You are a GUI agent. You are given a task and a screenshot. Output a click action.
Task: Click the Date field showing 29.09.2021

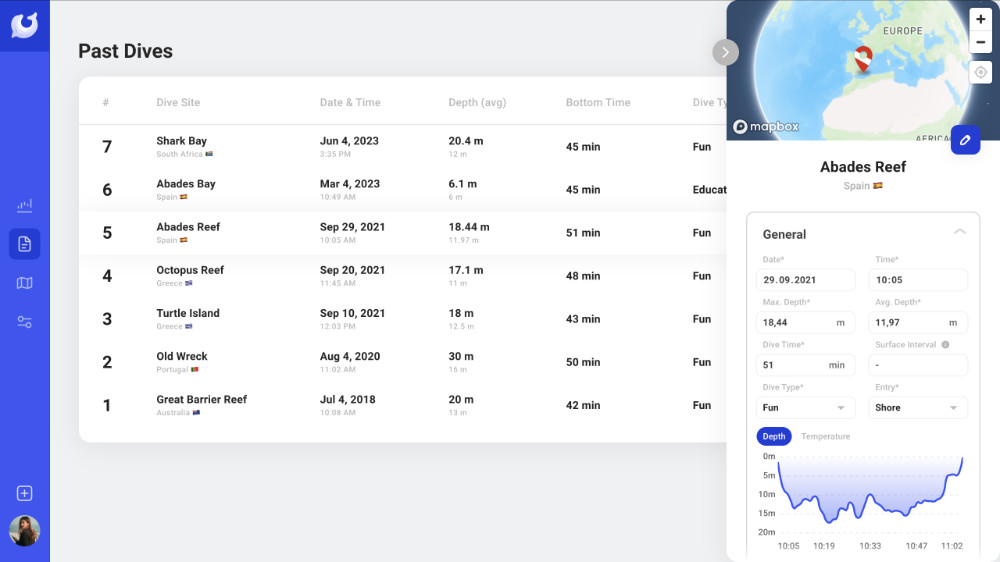pyautogui.click(x=806, y=280)
